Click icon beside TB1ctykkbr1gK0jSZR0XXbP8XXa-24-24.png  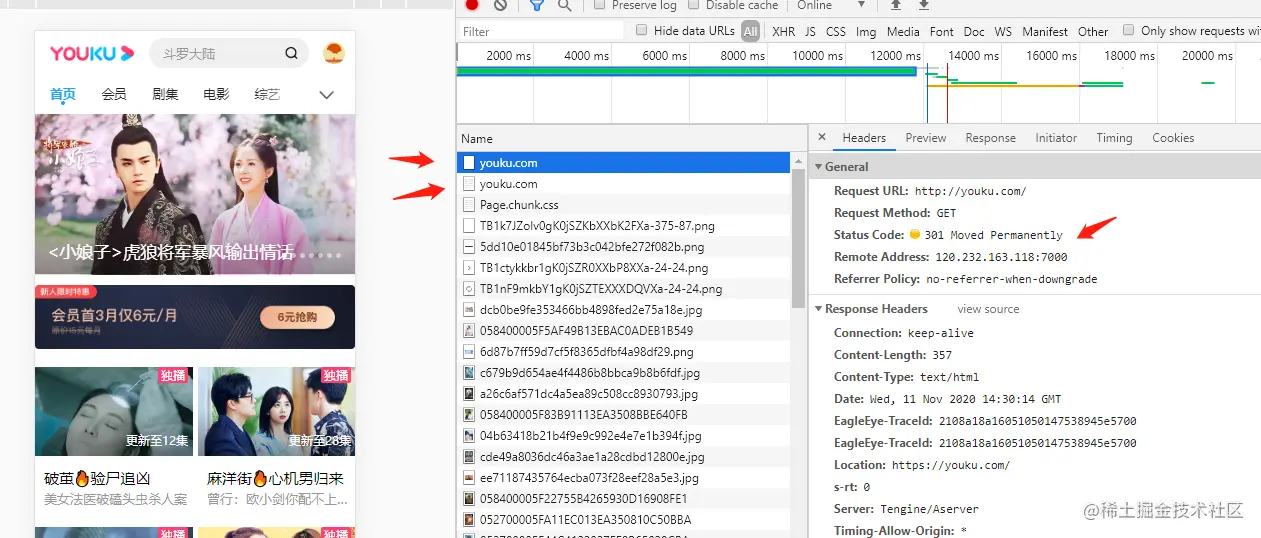point(468,268)
